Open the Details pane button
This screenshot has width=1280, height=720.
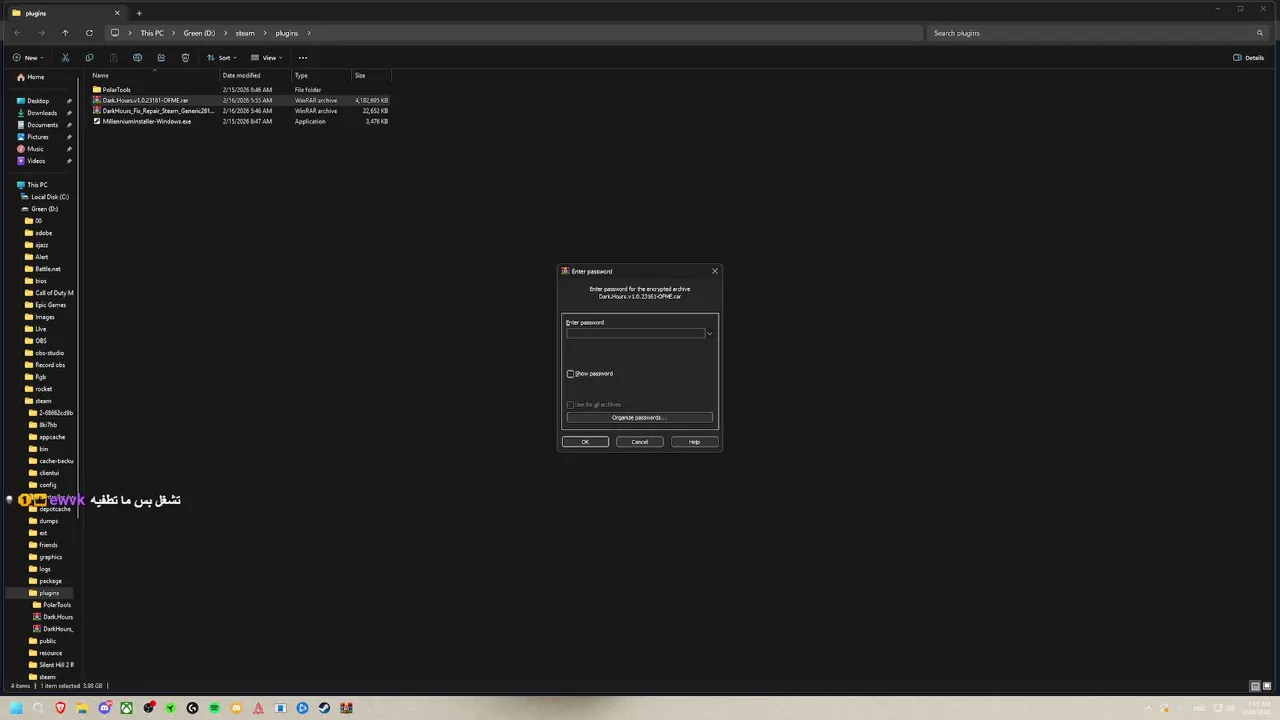click(1249, 58)
